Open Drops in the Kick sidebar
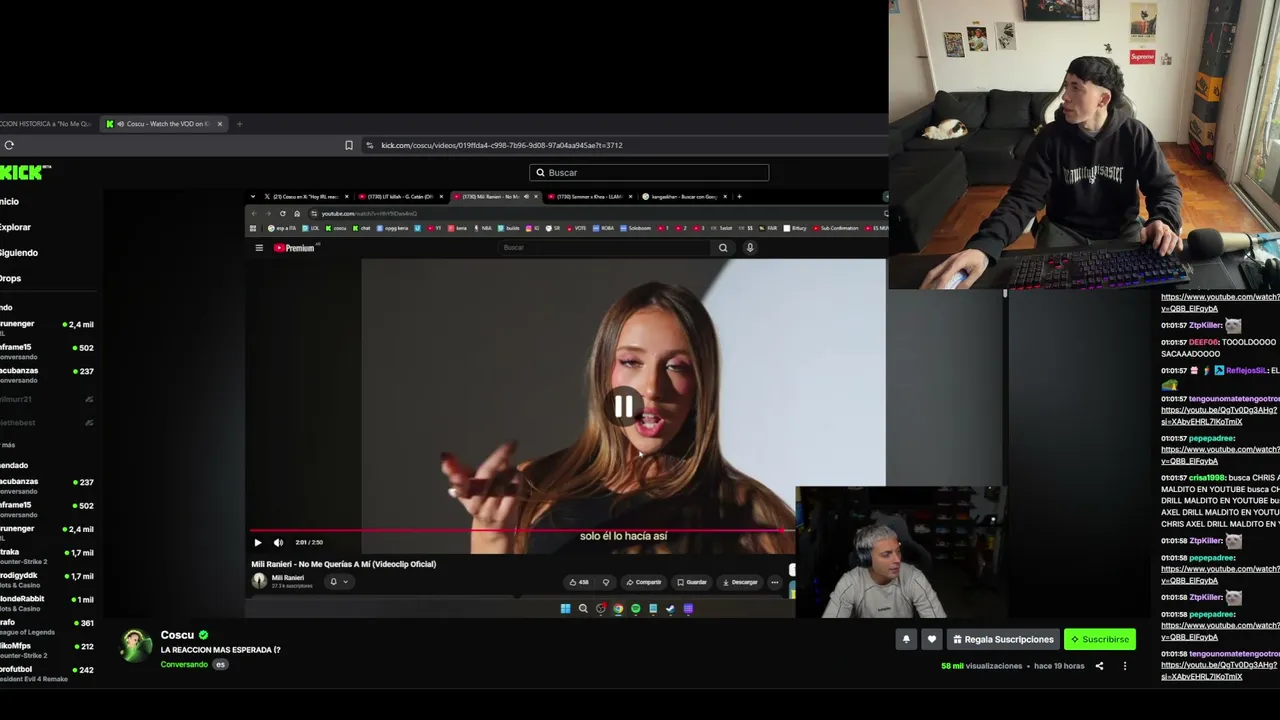 click(x=11, y=278)
